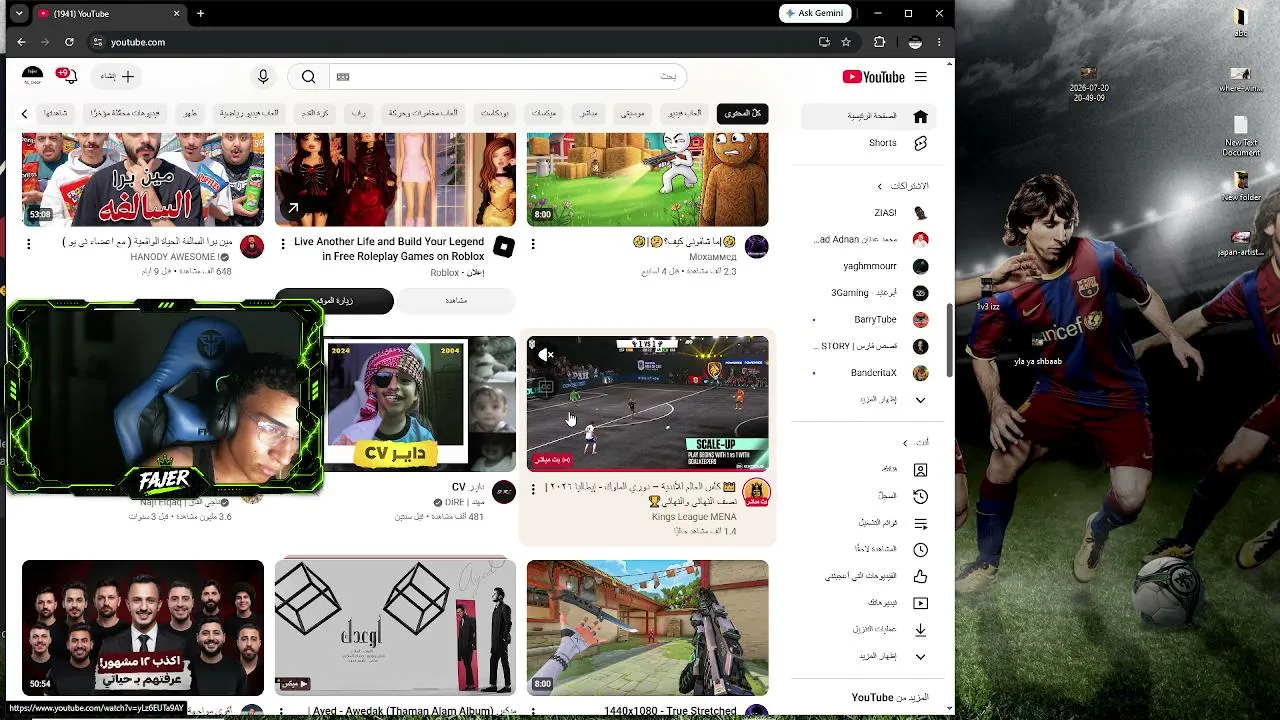Bookmark this page with the star icon
The height and width of the screenshot is (720, 1280).
point(846,42)
